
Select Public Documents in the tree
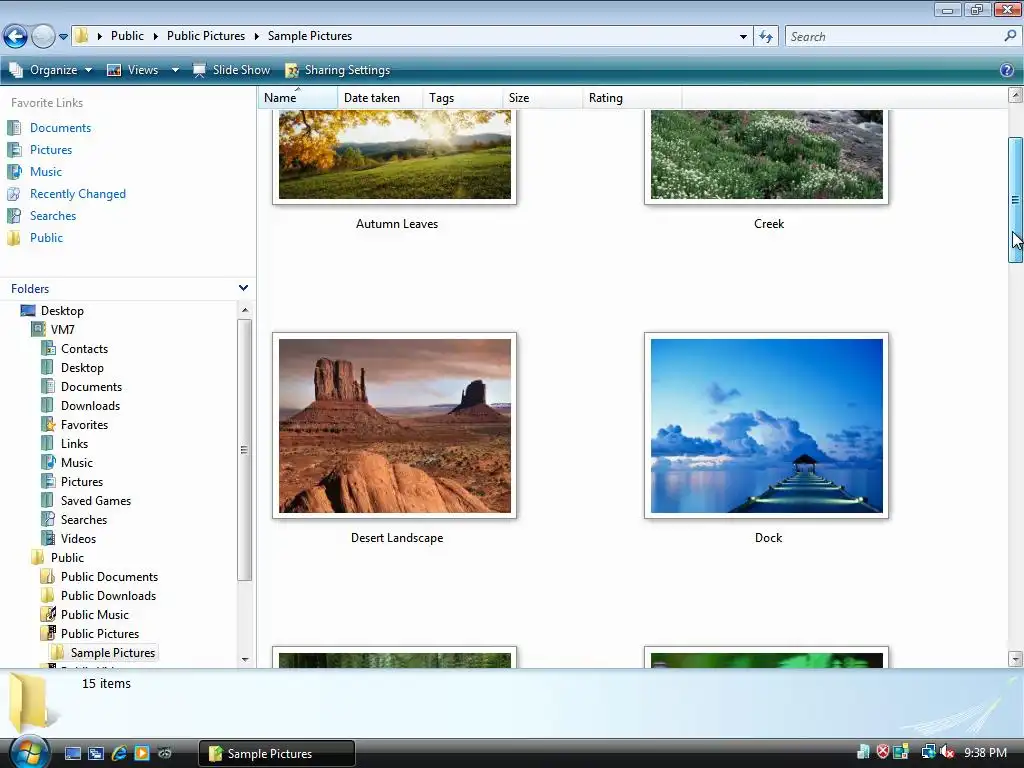[109, 577]
